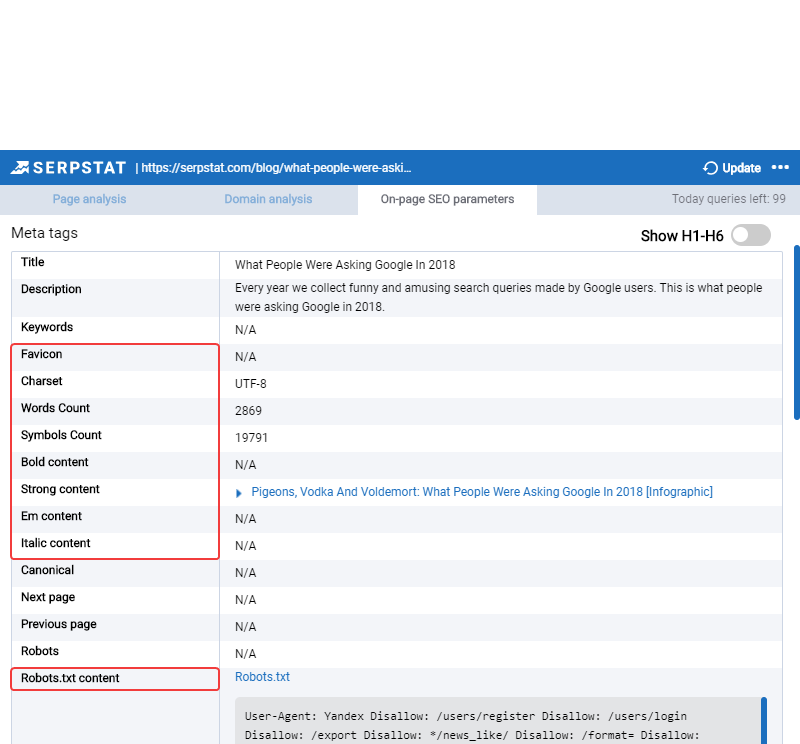Expand the Strong content triangle arrow
Image resolution: width=800 pixels, height=744 pixels.
click(x=238, y=493)
